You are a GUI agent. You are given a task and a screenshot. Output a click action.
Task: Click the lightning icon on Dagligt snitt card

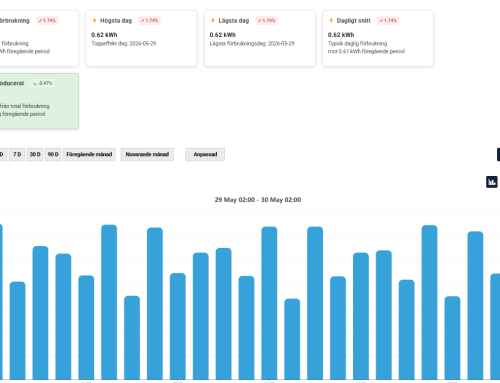click(331, 20)
